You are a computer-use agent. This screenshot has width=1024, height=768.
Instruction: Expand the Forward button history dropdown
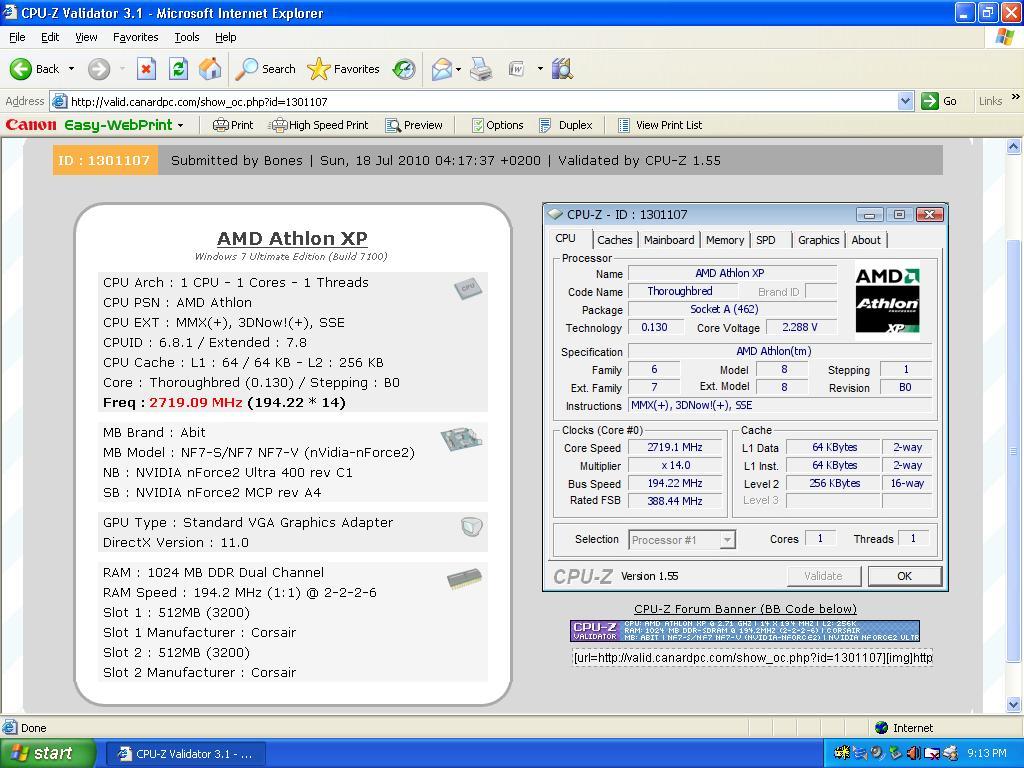tap(121, 69)
